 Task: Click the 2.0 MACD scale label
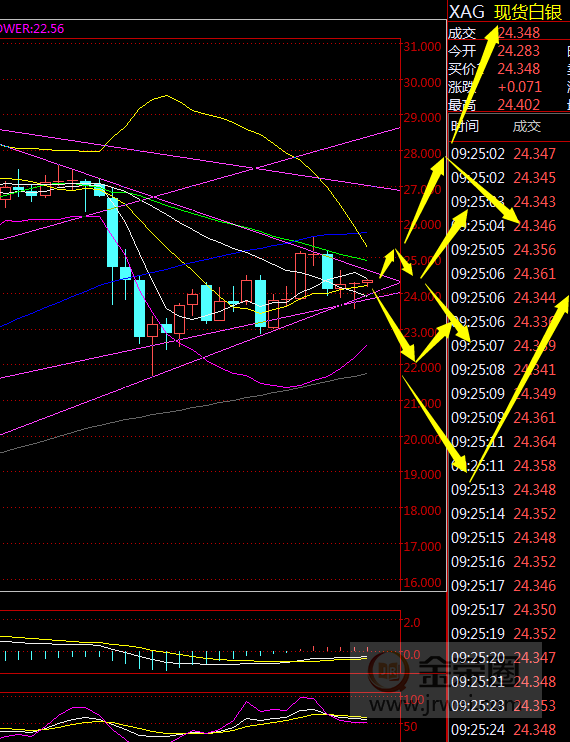click(x=412, y=622)
